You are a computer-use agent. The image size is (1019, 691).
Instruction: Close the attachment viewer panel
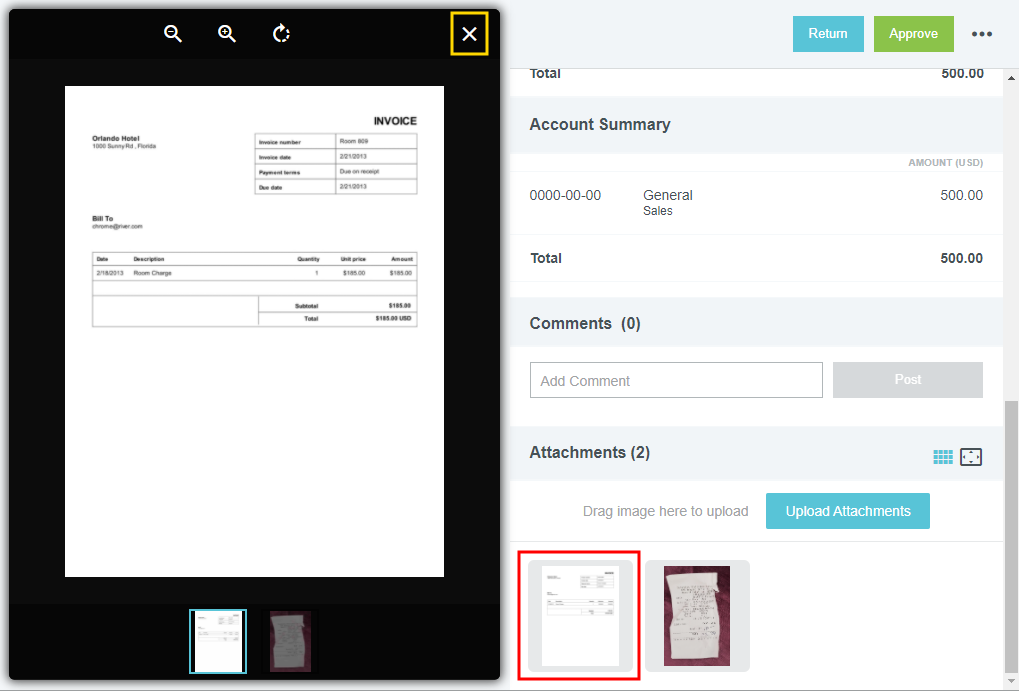pyautogui.click(x=469, y=34)
